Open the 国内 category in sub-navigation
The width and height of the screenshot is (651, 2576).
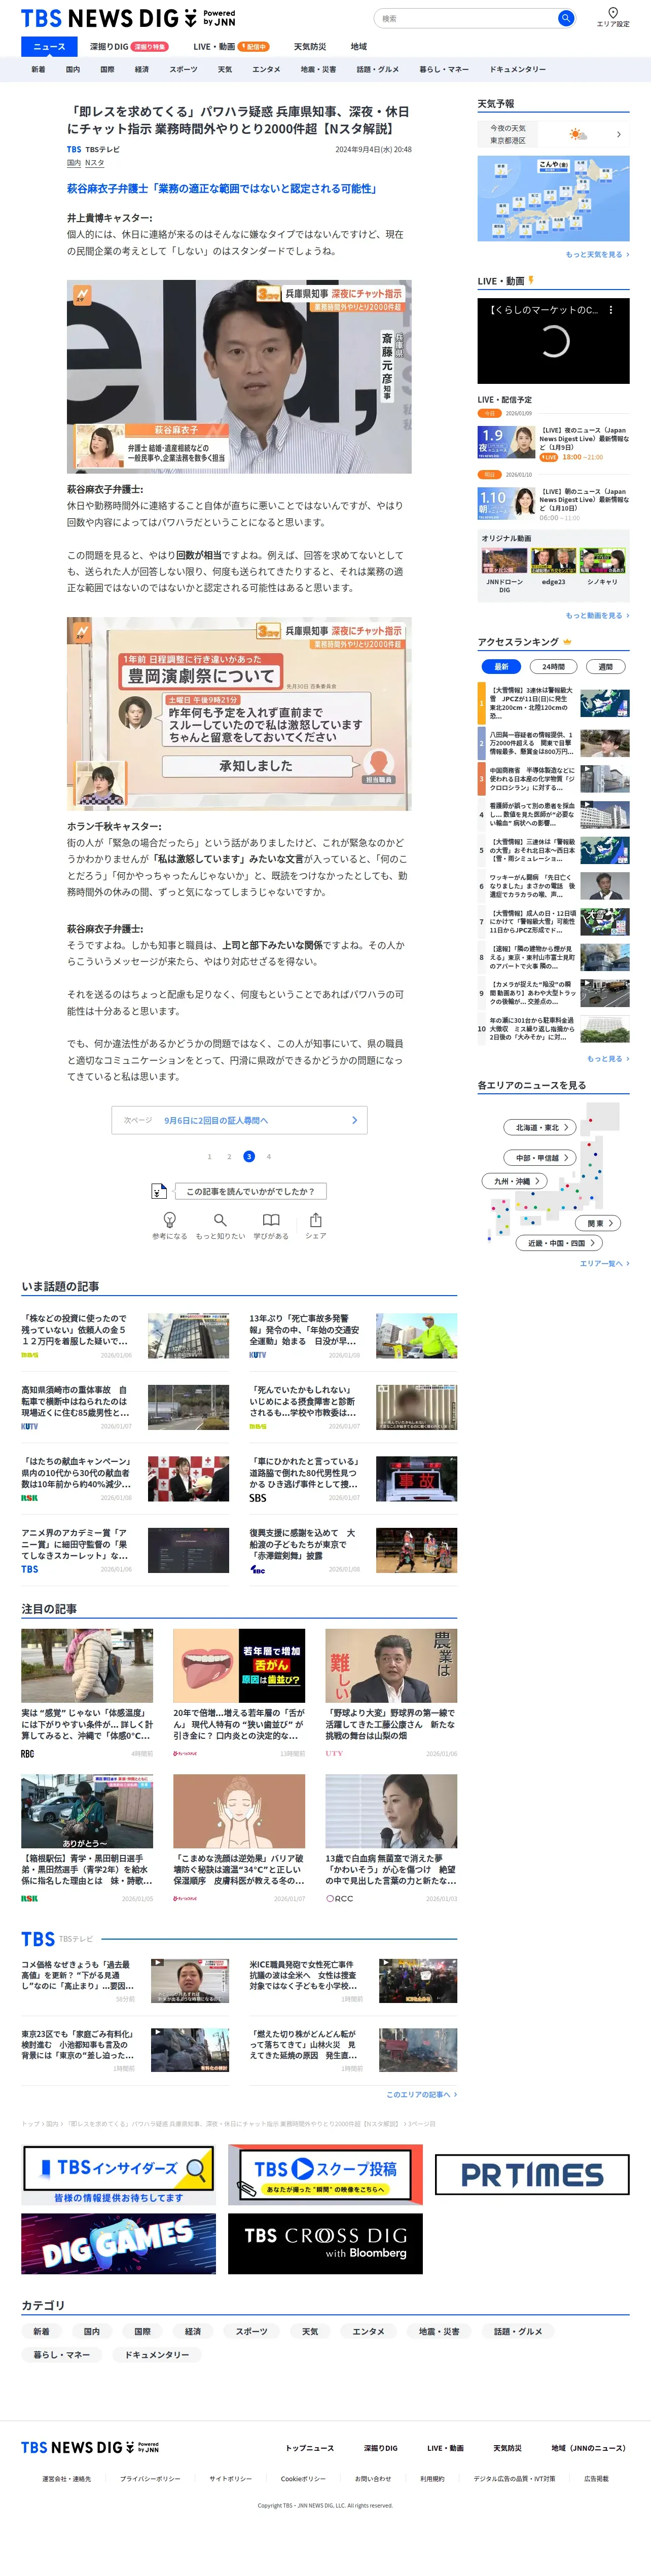[x=73, y=69]
